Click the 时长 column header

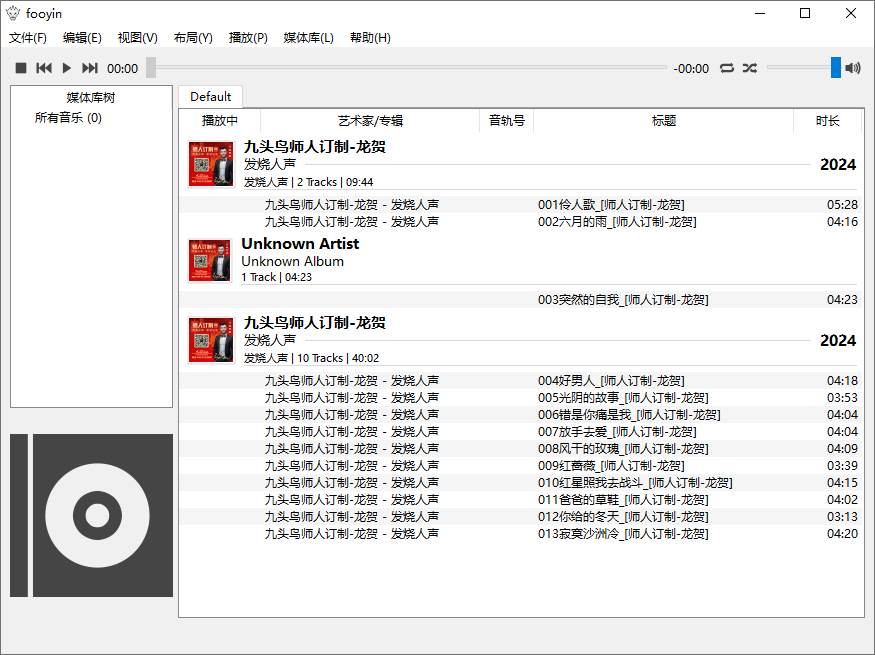tap(827, 121)
